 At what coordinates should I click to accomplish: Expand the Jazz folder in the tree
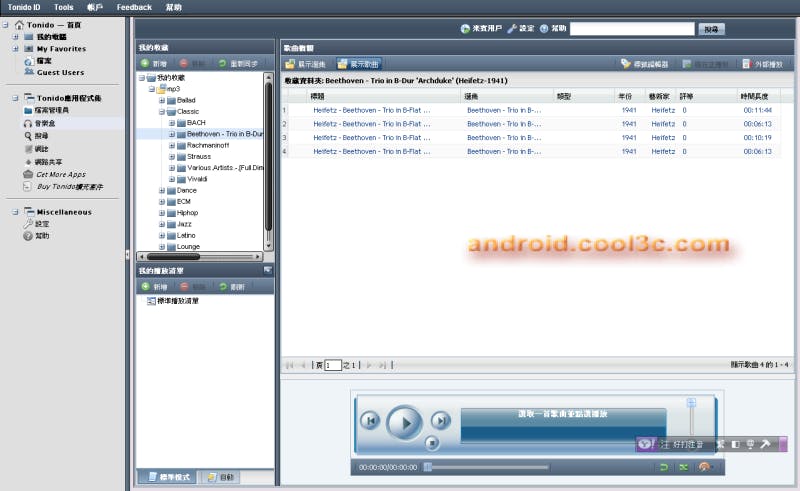[163, 224]
